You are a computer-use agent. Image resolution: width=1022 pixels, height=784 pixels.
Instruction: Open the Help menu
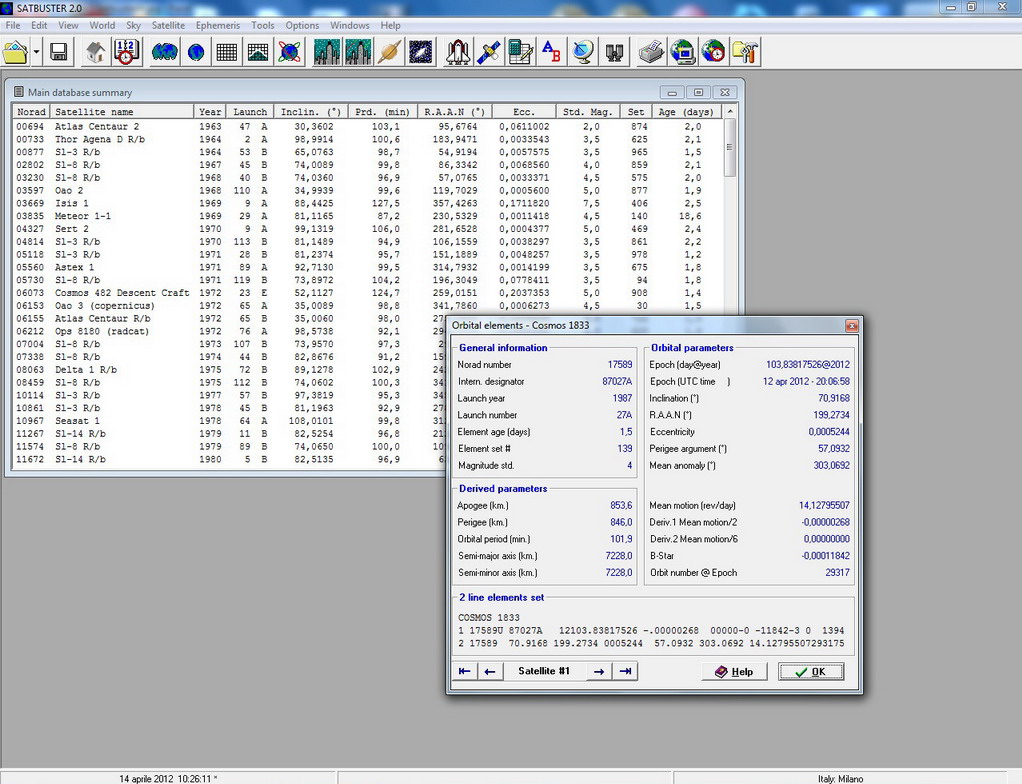390,25
